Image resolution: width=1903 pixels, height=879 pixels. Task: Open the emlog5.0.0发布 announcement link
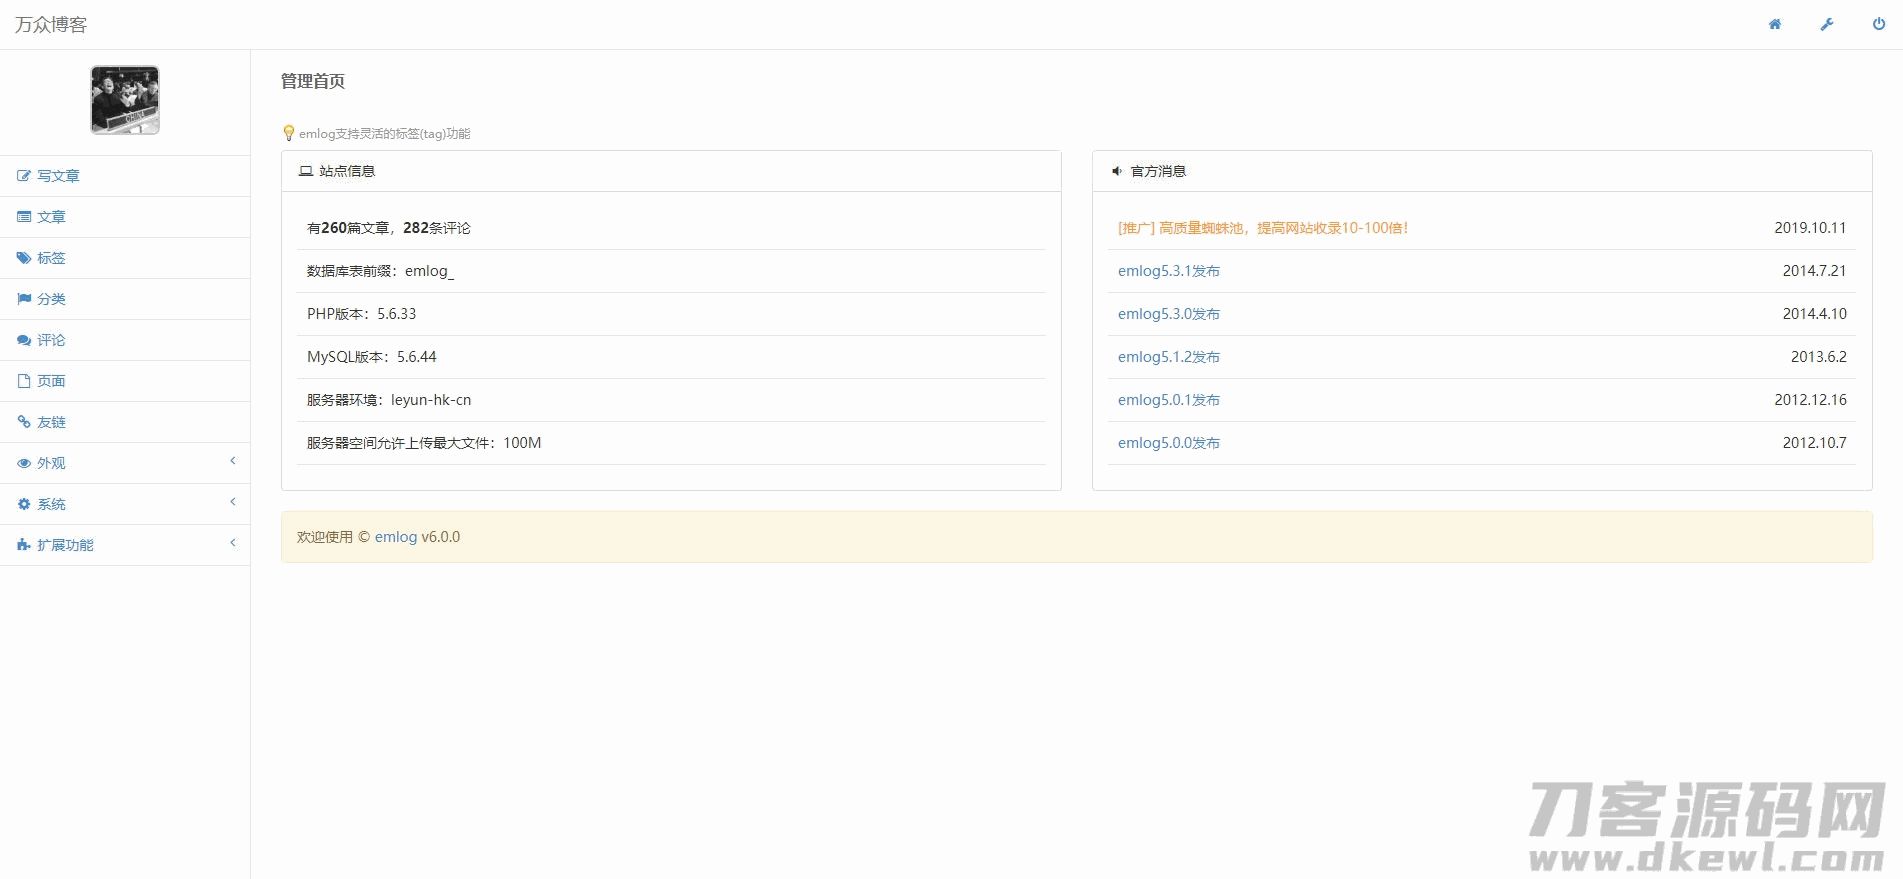point(1168,443)
